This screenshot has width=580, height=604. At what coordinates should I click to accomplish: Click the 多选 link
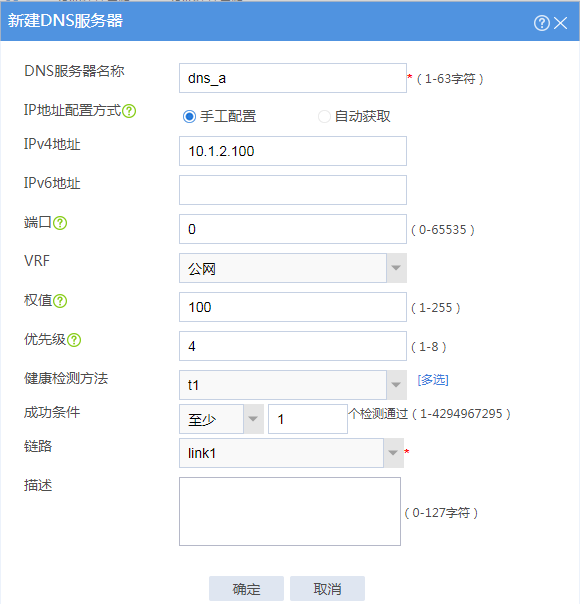coord(433,380)
